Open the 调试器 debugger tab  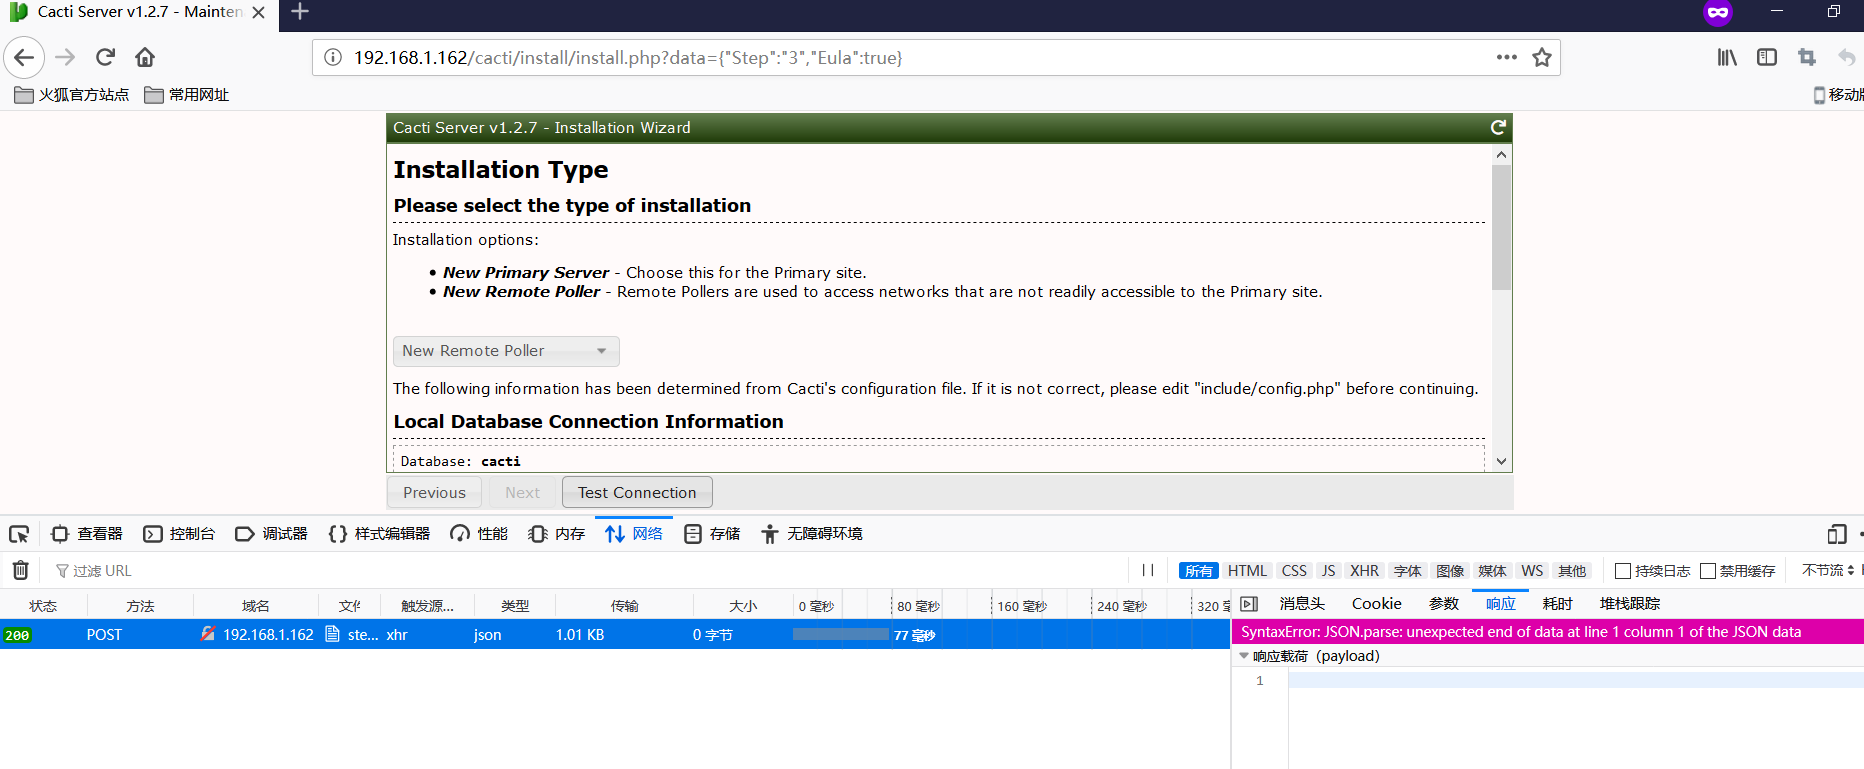[x=271, y=534]
